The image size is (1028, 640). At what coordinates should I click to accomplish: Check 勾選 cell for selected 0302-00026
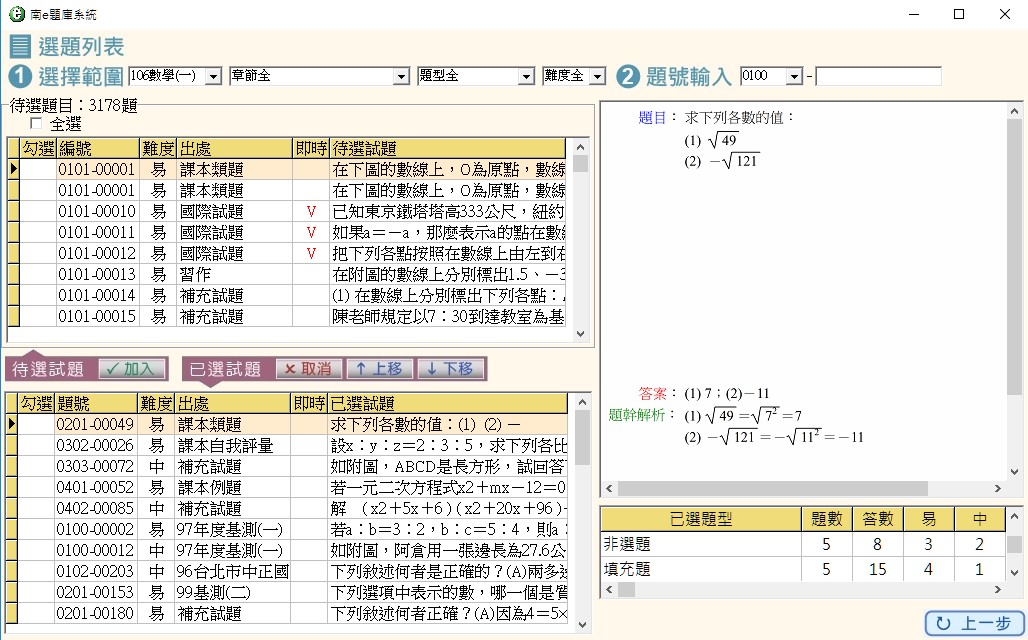37,445
